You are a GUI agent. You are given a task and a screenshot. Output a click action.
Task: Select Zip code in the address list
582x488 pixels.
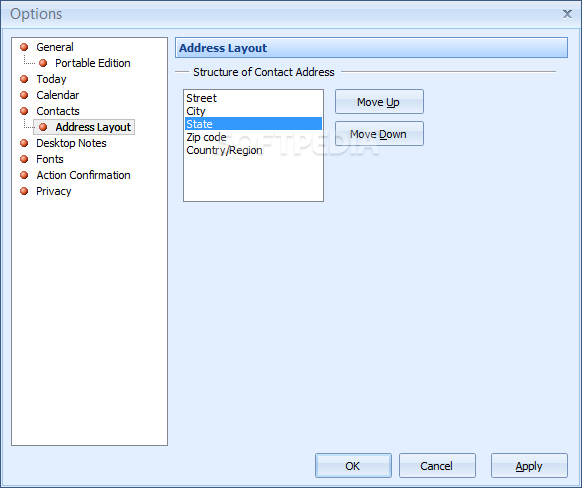pos(253,137)
